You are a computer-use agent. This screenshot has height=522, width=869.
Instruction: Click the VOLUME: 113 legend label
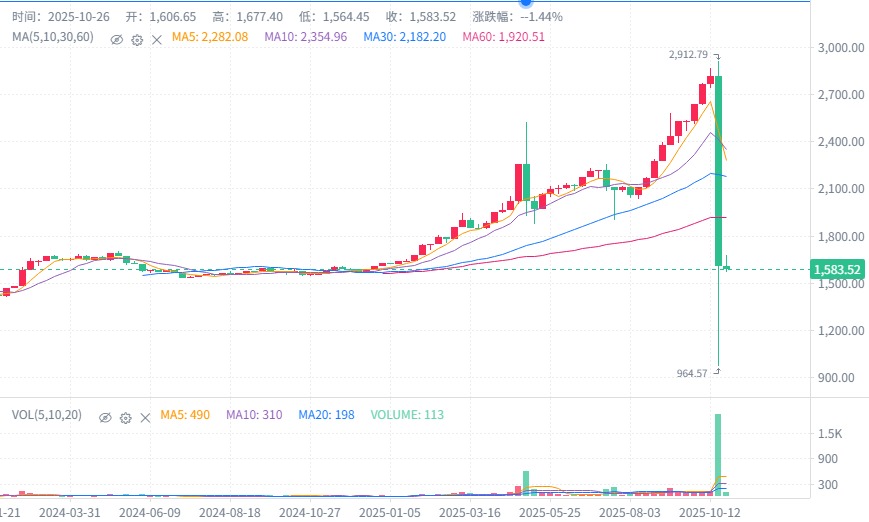[x=407, y=415]
